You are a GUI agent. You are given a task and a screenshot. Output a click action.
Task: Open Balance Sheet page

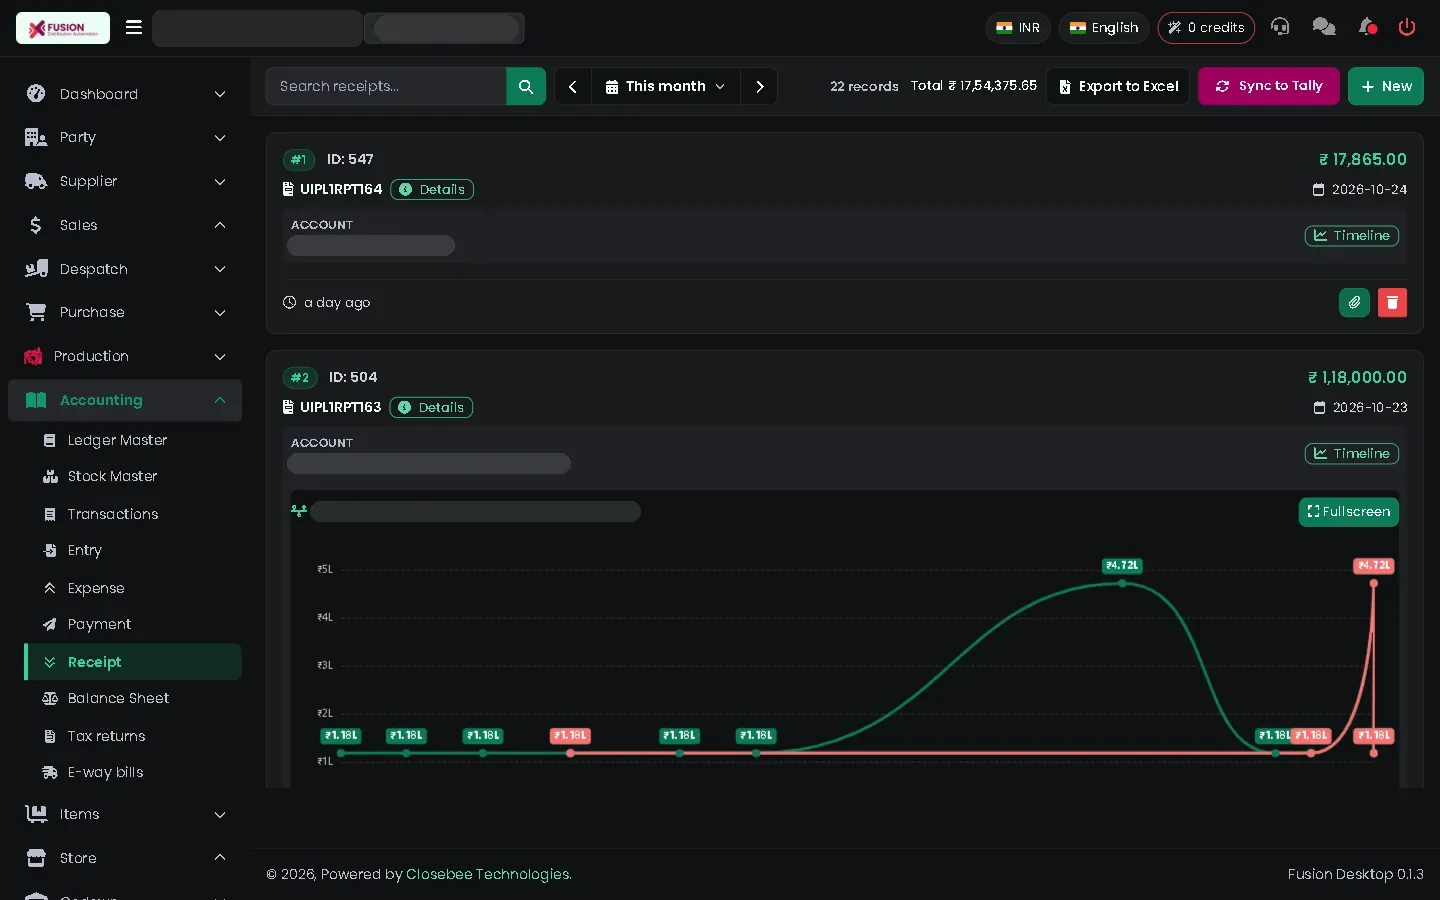pos(118,698)
